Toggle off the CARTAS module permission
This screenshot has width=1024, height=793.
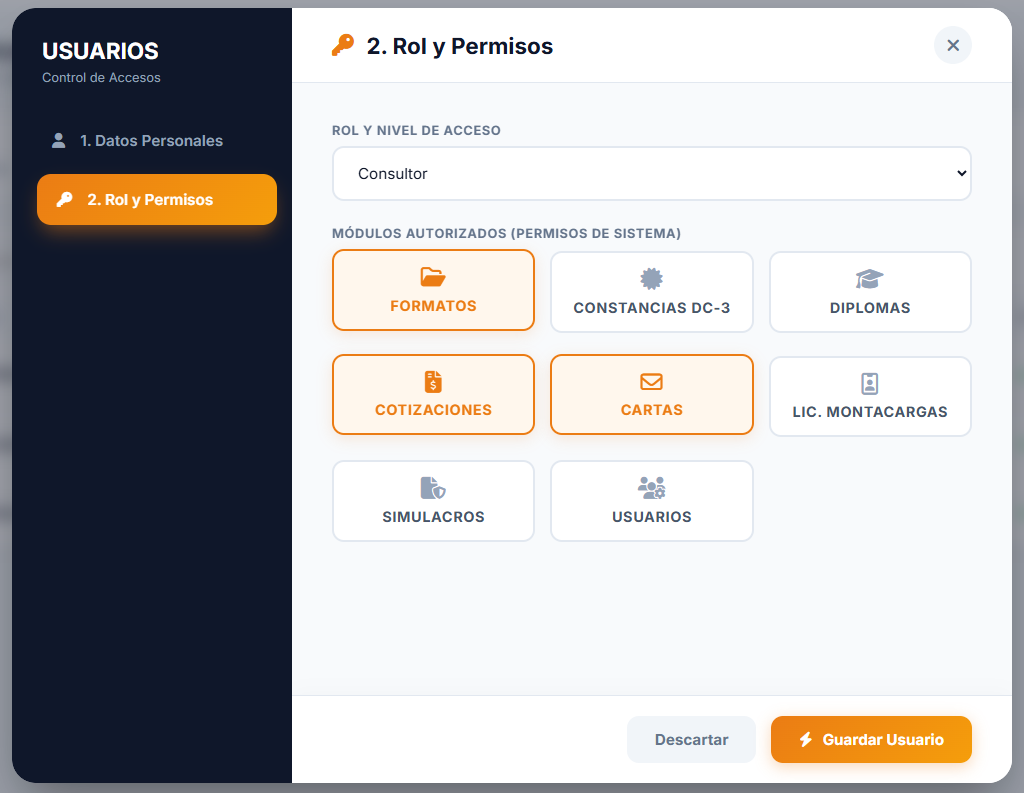(x=652, y=395)
